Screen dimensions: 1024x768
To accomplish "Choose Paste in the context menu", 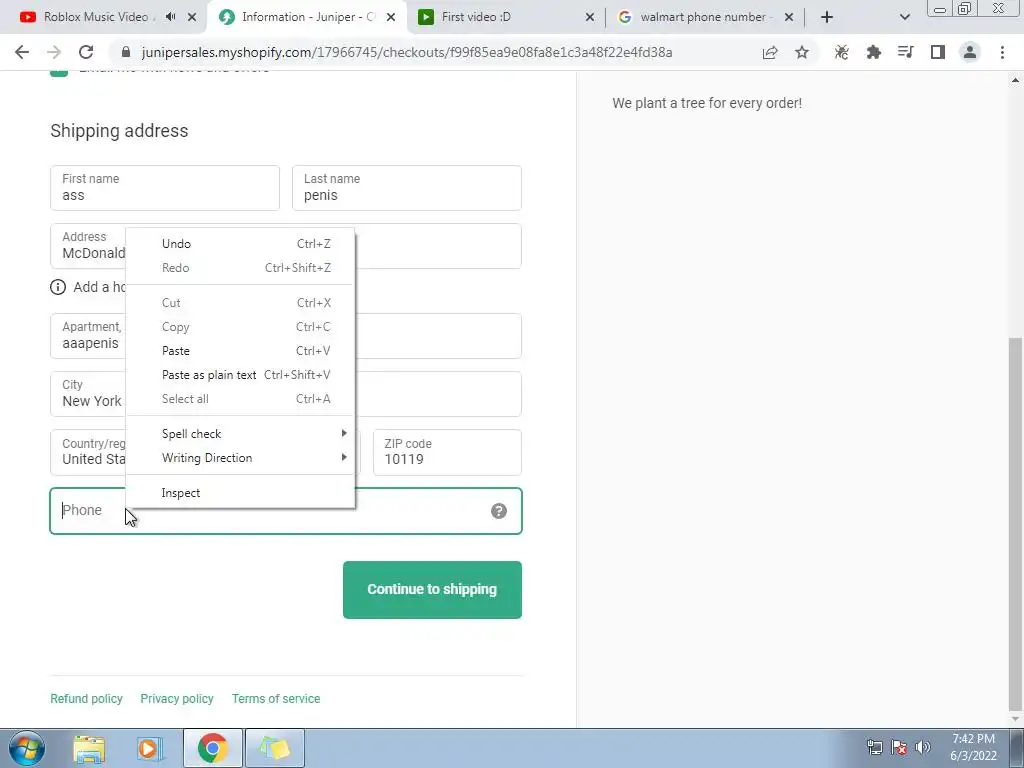I will click(240, 351).
